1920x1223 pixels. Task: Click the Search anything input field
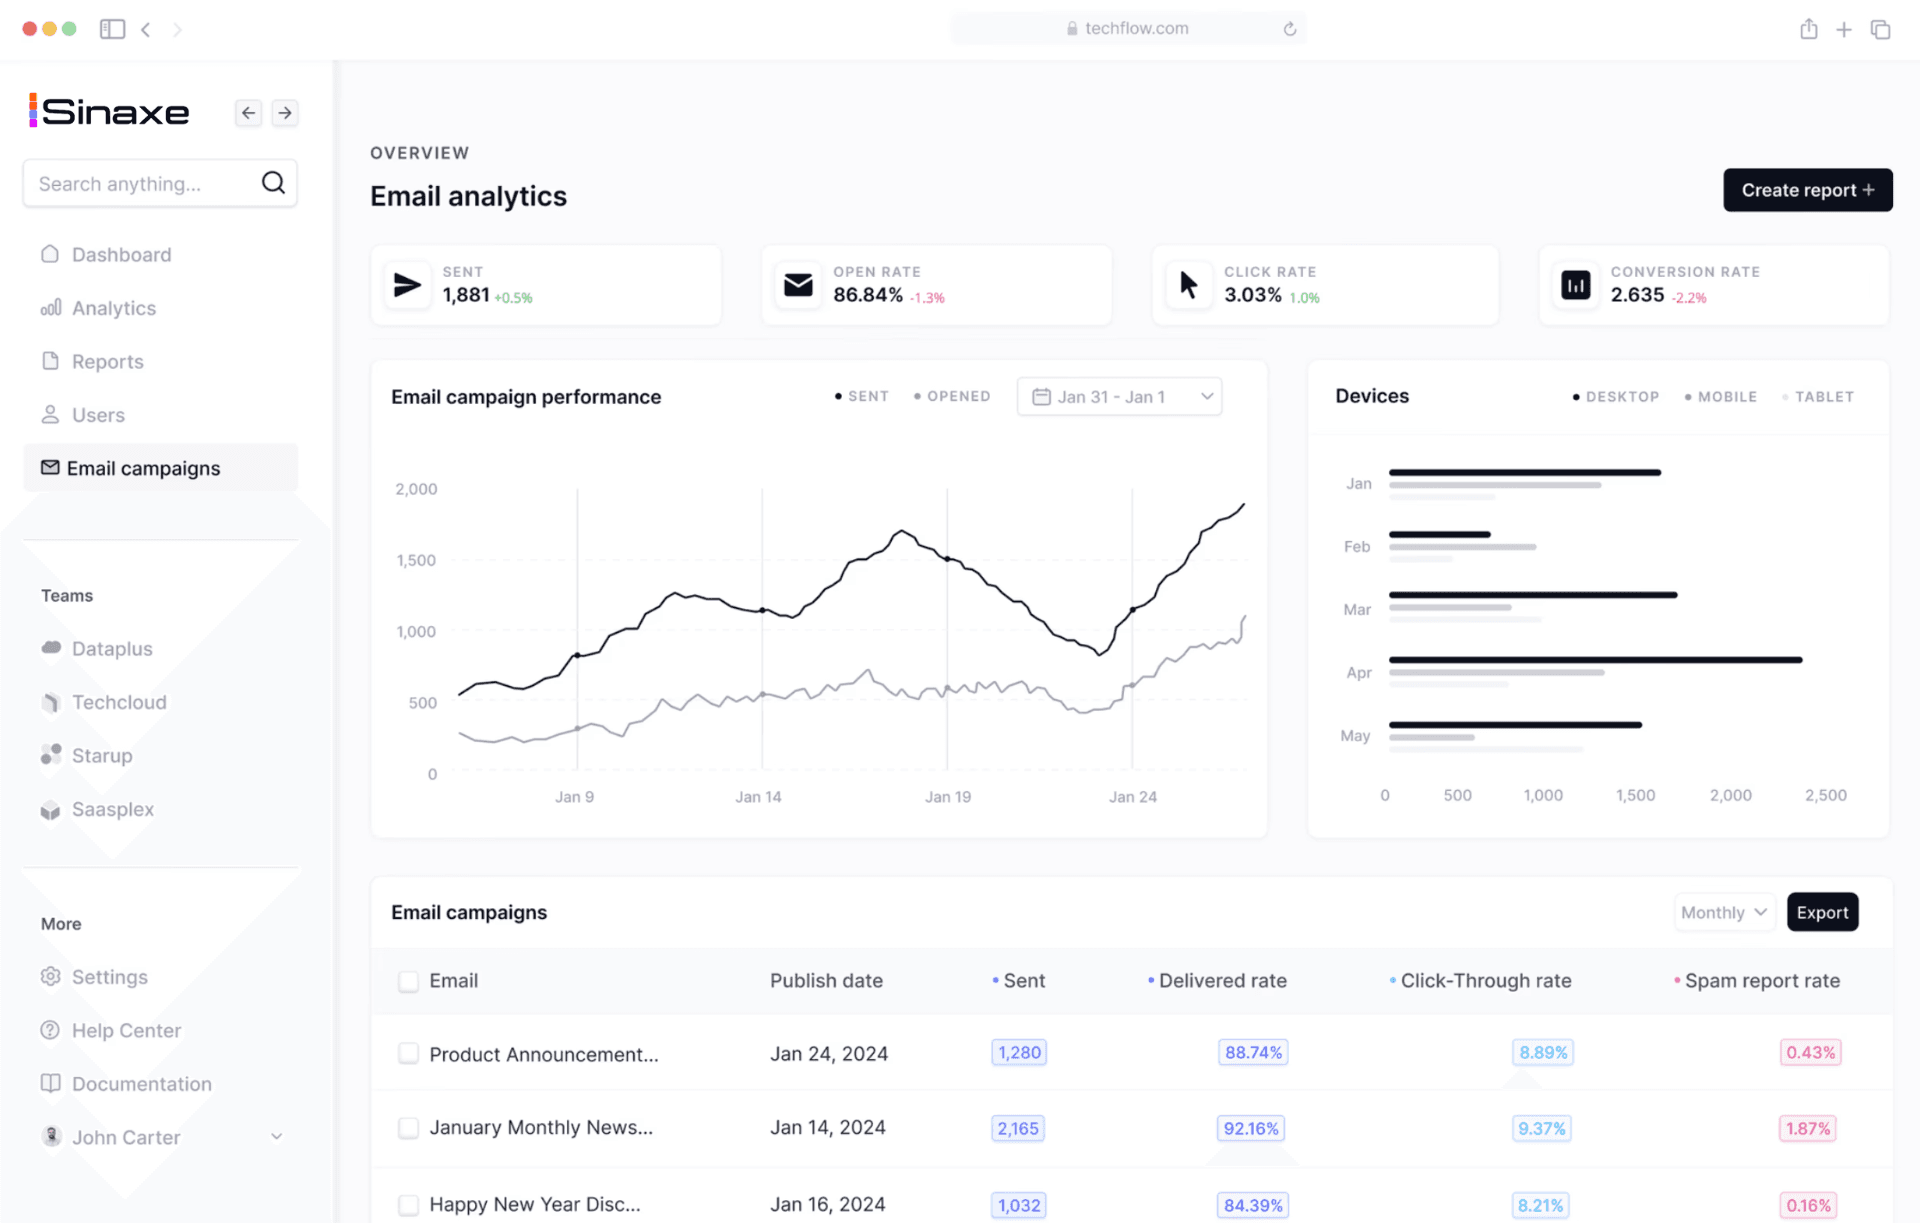pyautogui.click(x=140, y=184)
